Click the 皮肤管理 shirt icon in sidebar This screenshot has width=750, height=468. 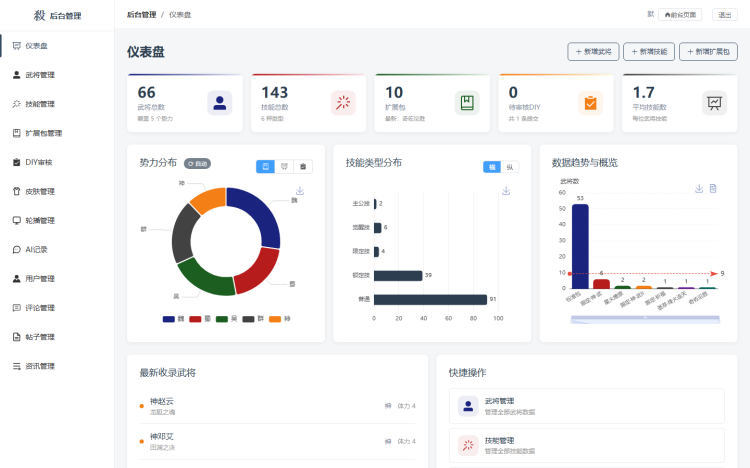(x=17, y=191)
